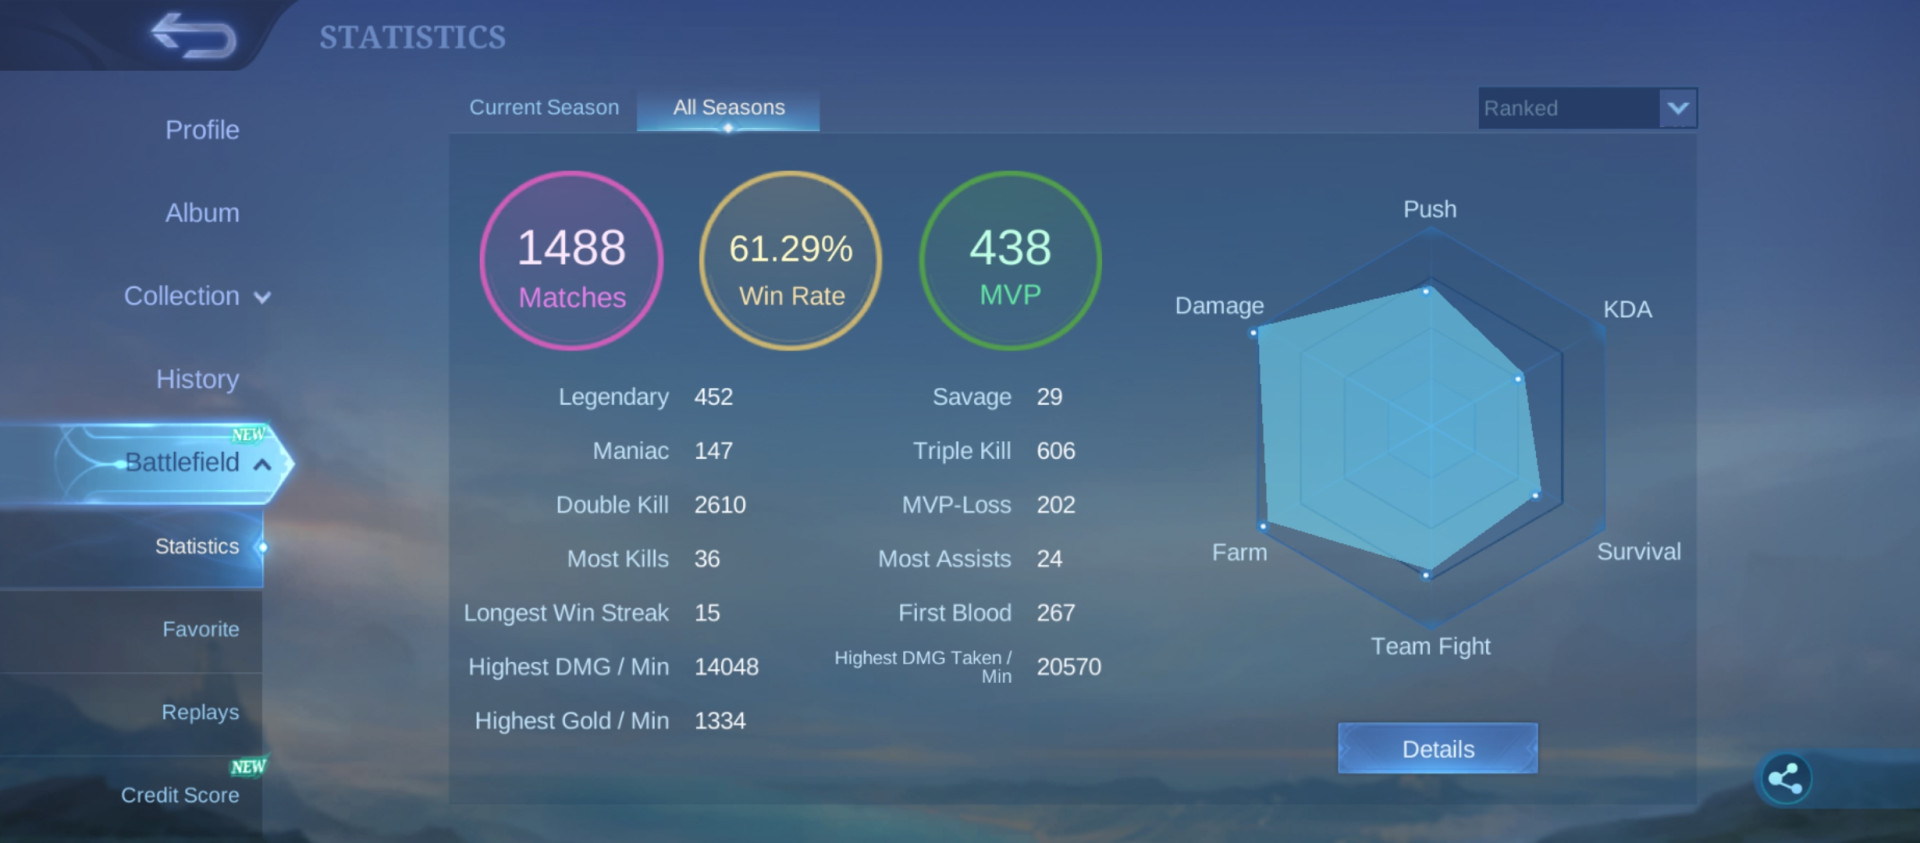Viewport: 1920px width, 843px height.
Task: Click the Farm label on radar chart
Action: tap(1239, 552)
